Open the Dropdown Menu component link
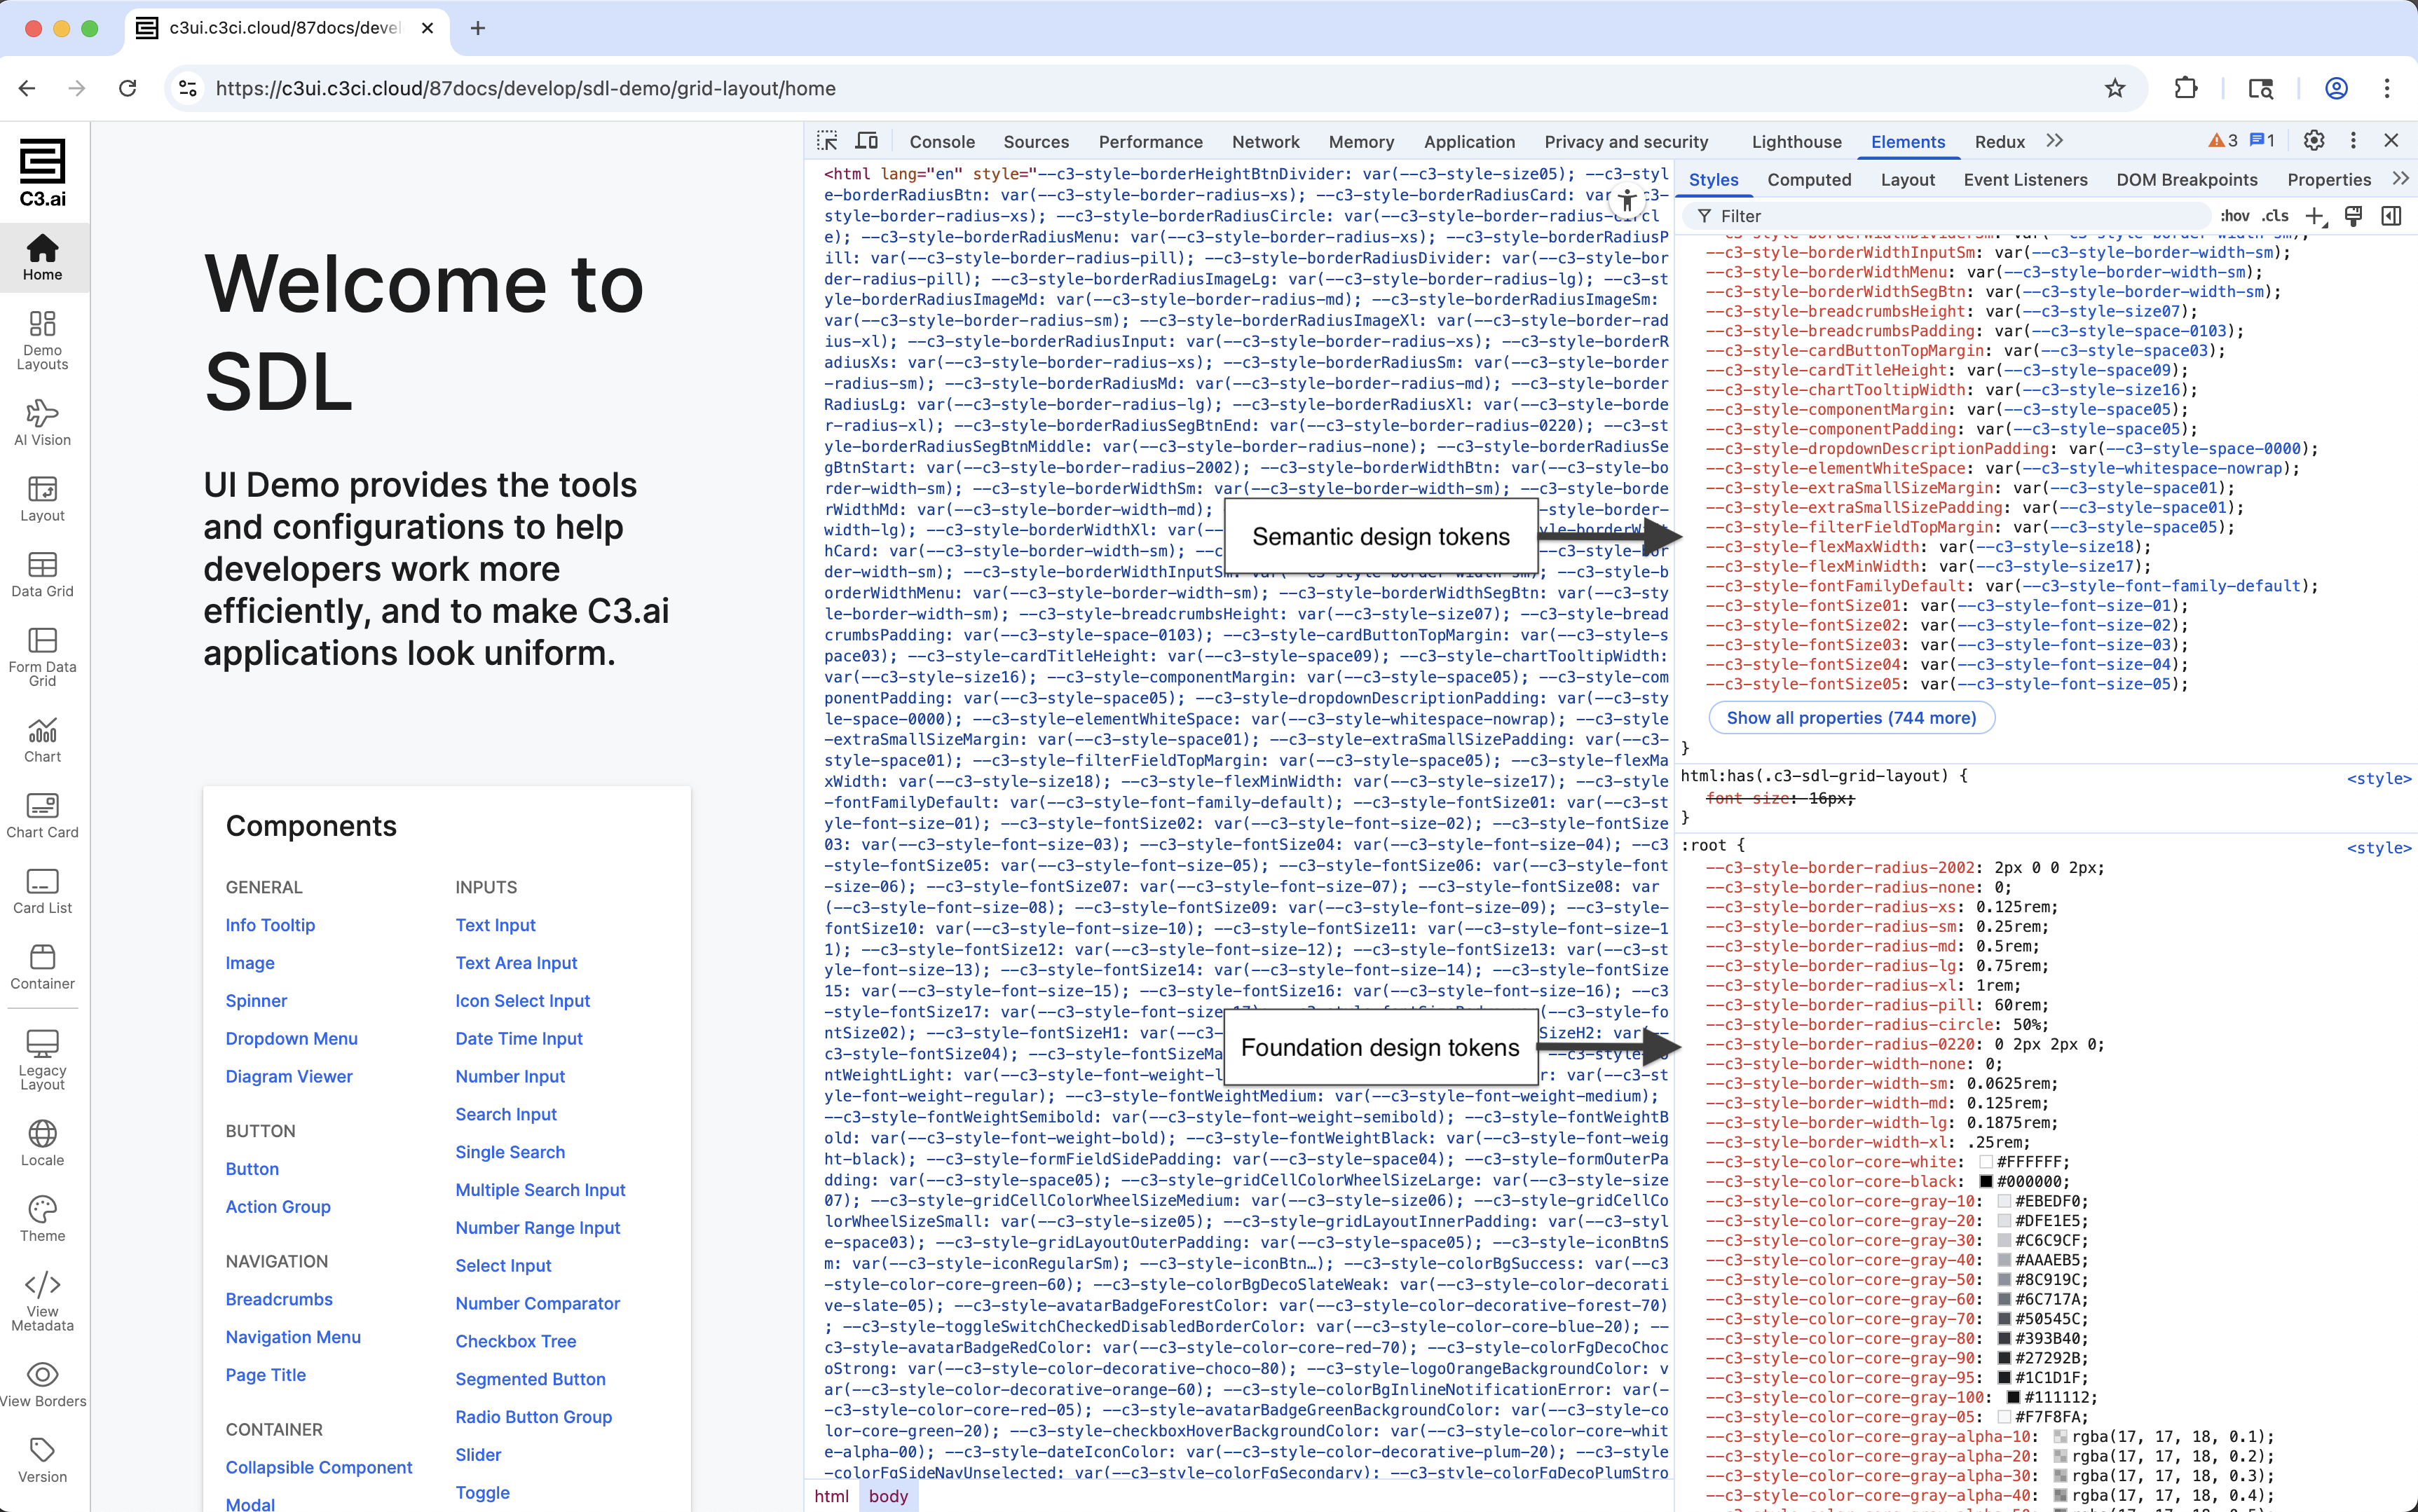This screenshot has height=1512, width=2418. pyautogui.click(x=291, y=1038)
